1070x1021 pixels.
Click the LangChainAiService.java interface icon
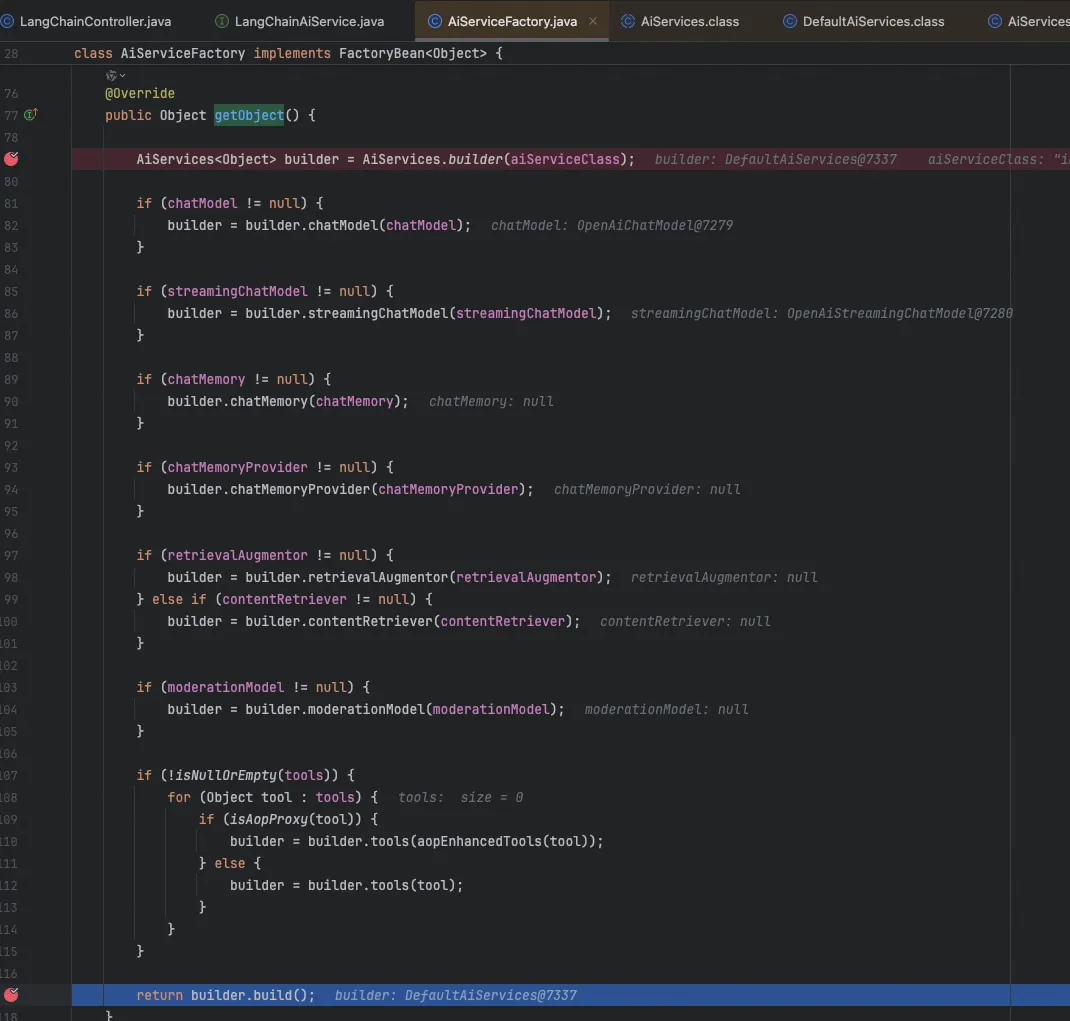tap(221, 21)
